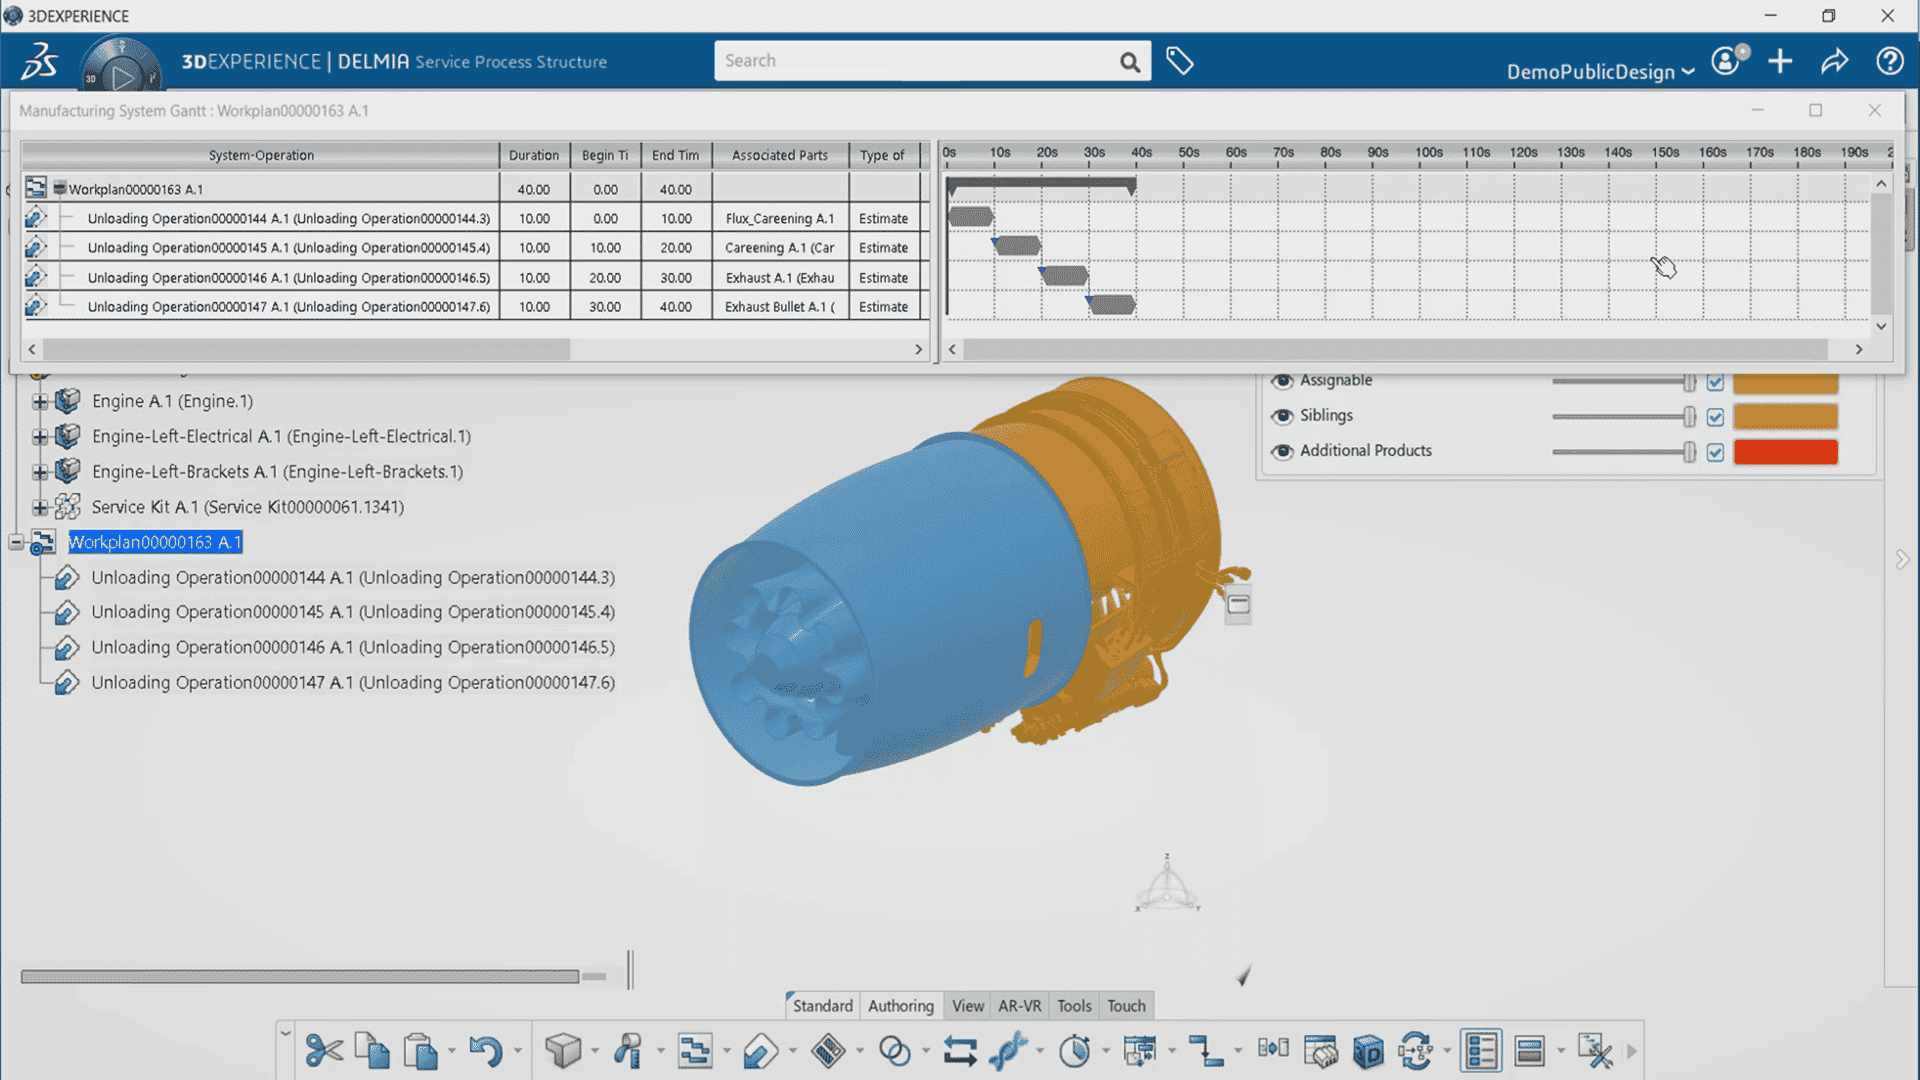Switch to the Authoring tab

(900, 1006)
